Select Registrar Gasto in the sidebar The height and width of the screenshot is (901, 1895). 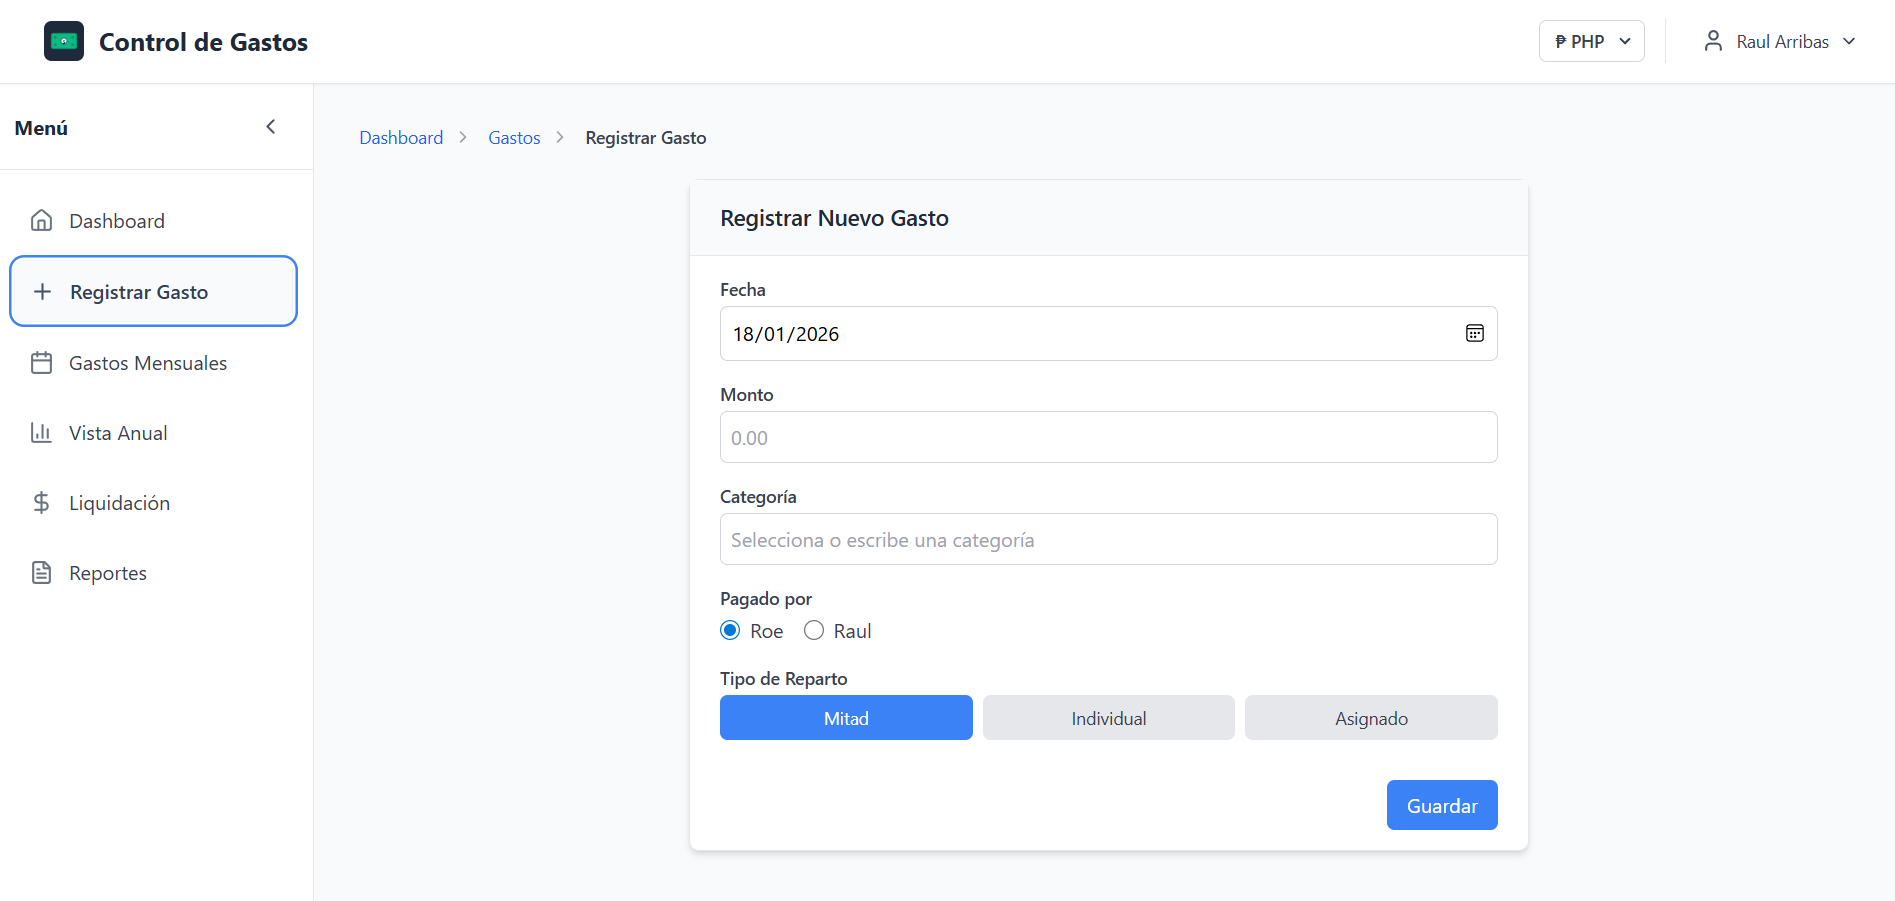(153, 291)
